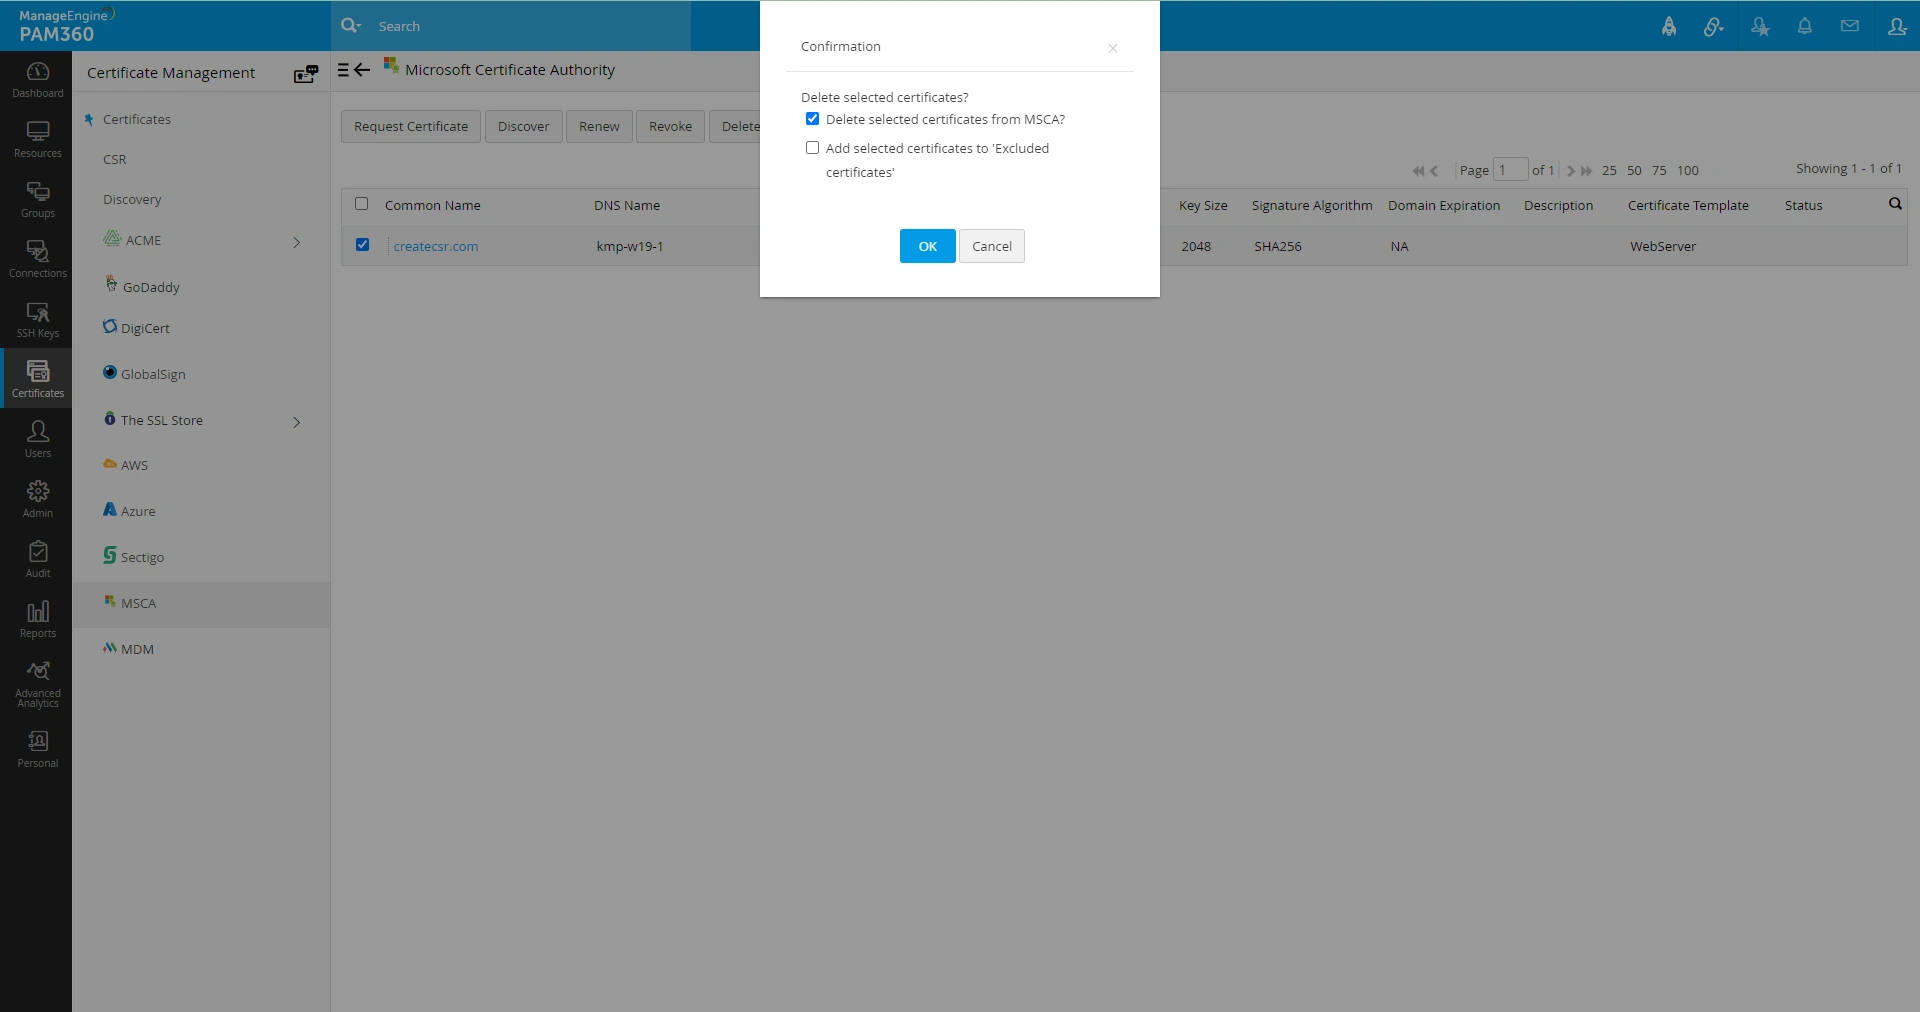The height and width of the screenshot is (1012, 1920).
Task: Show 100 rows per page
Action: point(1688,171)
